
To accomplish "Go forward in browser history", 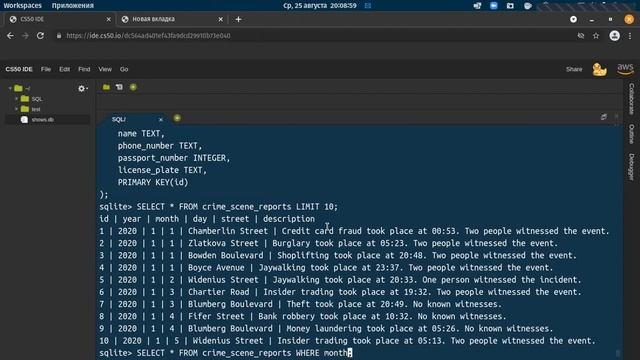I will (x=25, y=36).
